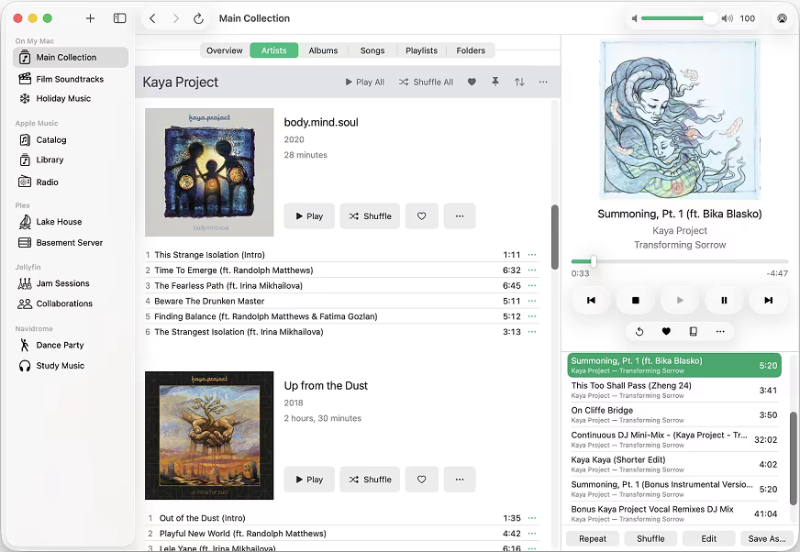Image resolution: width=800 pixels, height=552 pixels.
Task: Favorite the now playing song with heart
Action: click(666, 331)
